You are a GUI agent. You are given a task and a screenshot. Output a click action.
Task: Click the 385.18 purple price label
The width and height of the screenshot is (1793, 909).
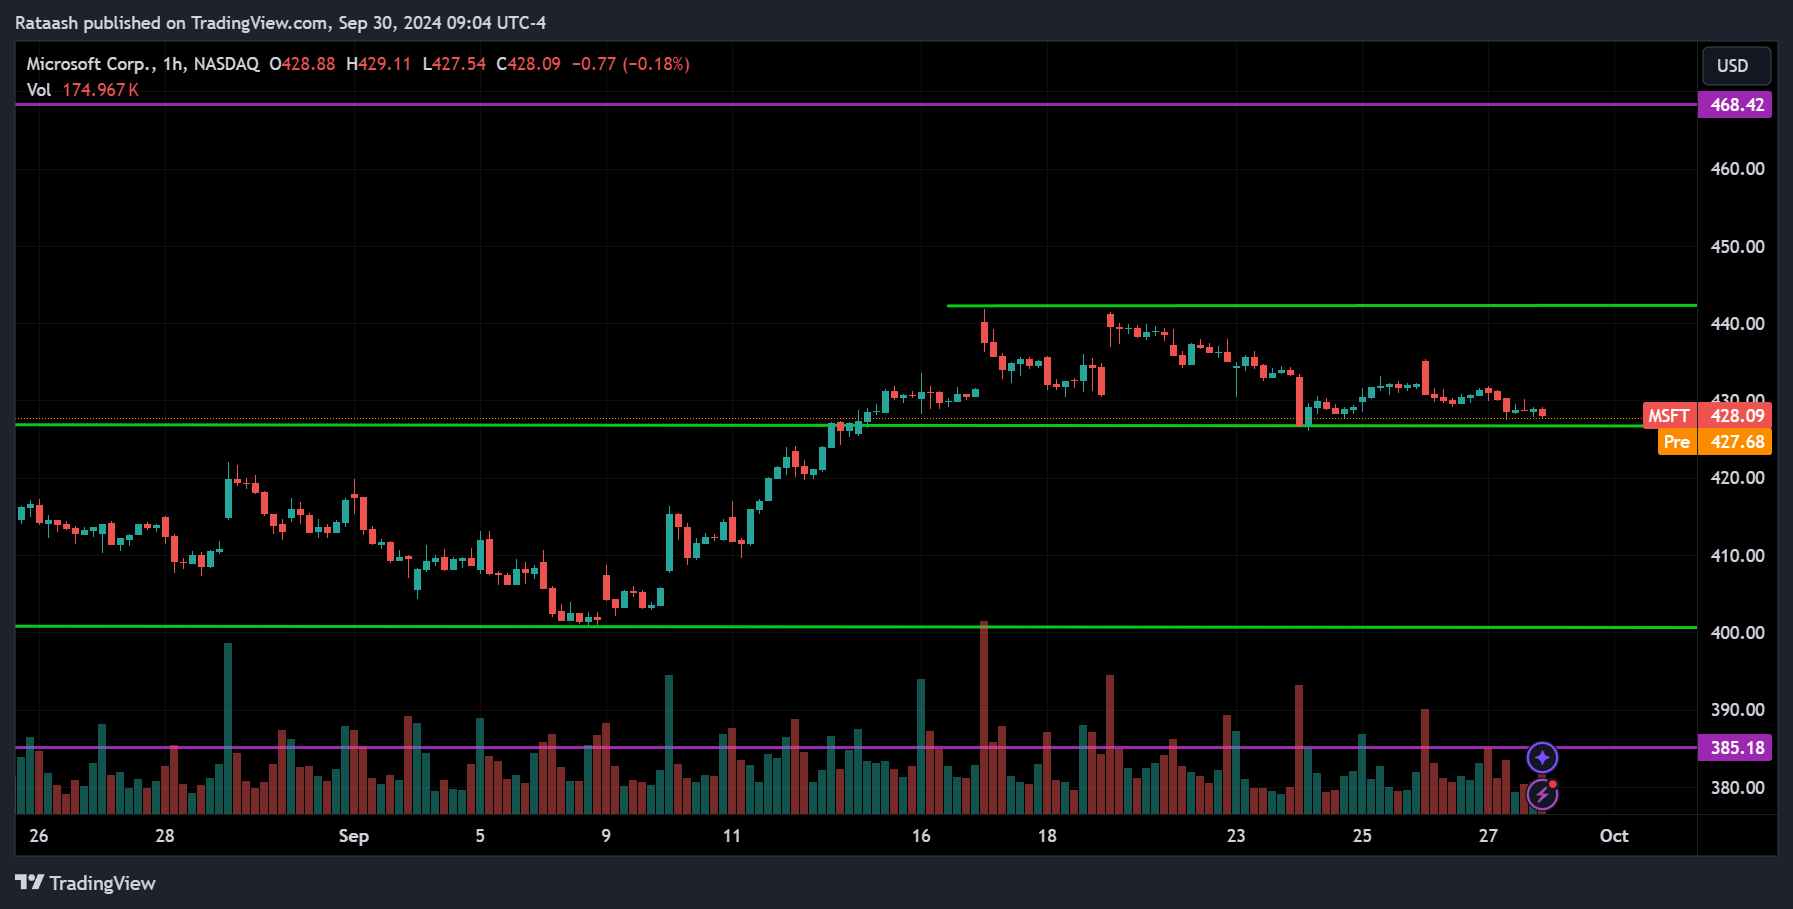point(1734,748)
